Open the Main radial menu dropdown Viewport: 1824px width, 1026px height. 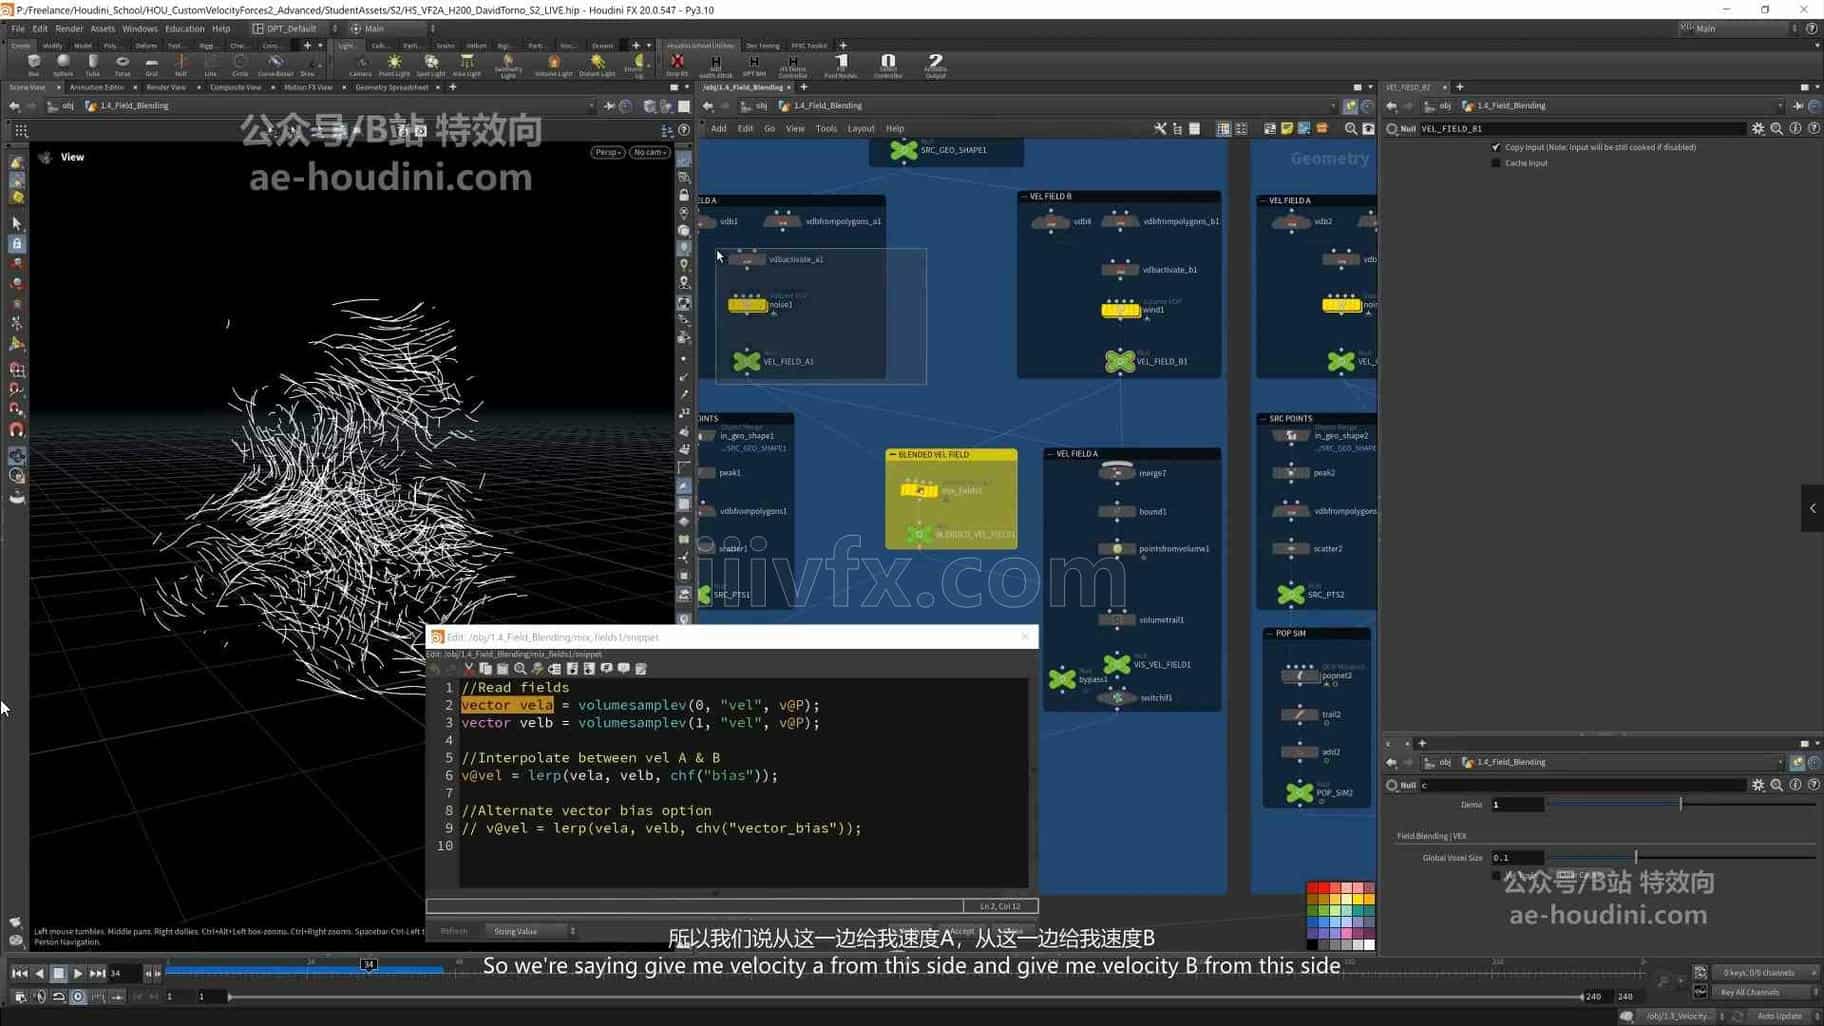point(391,29)
